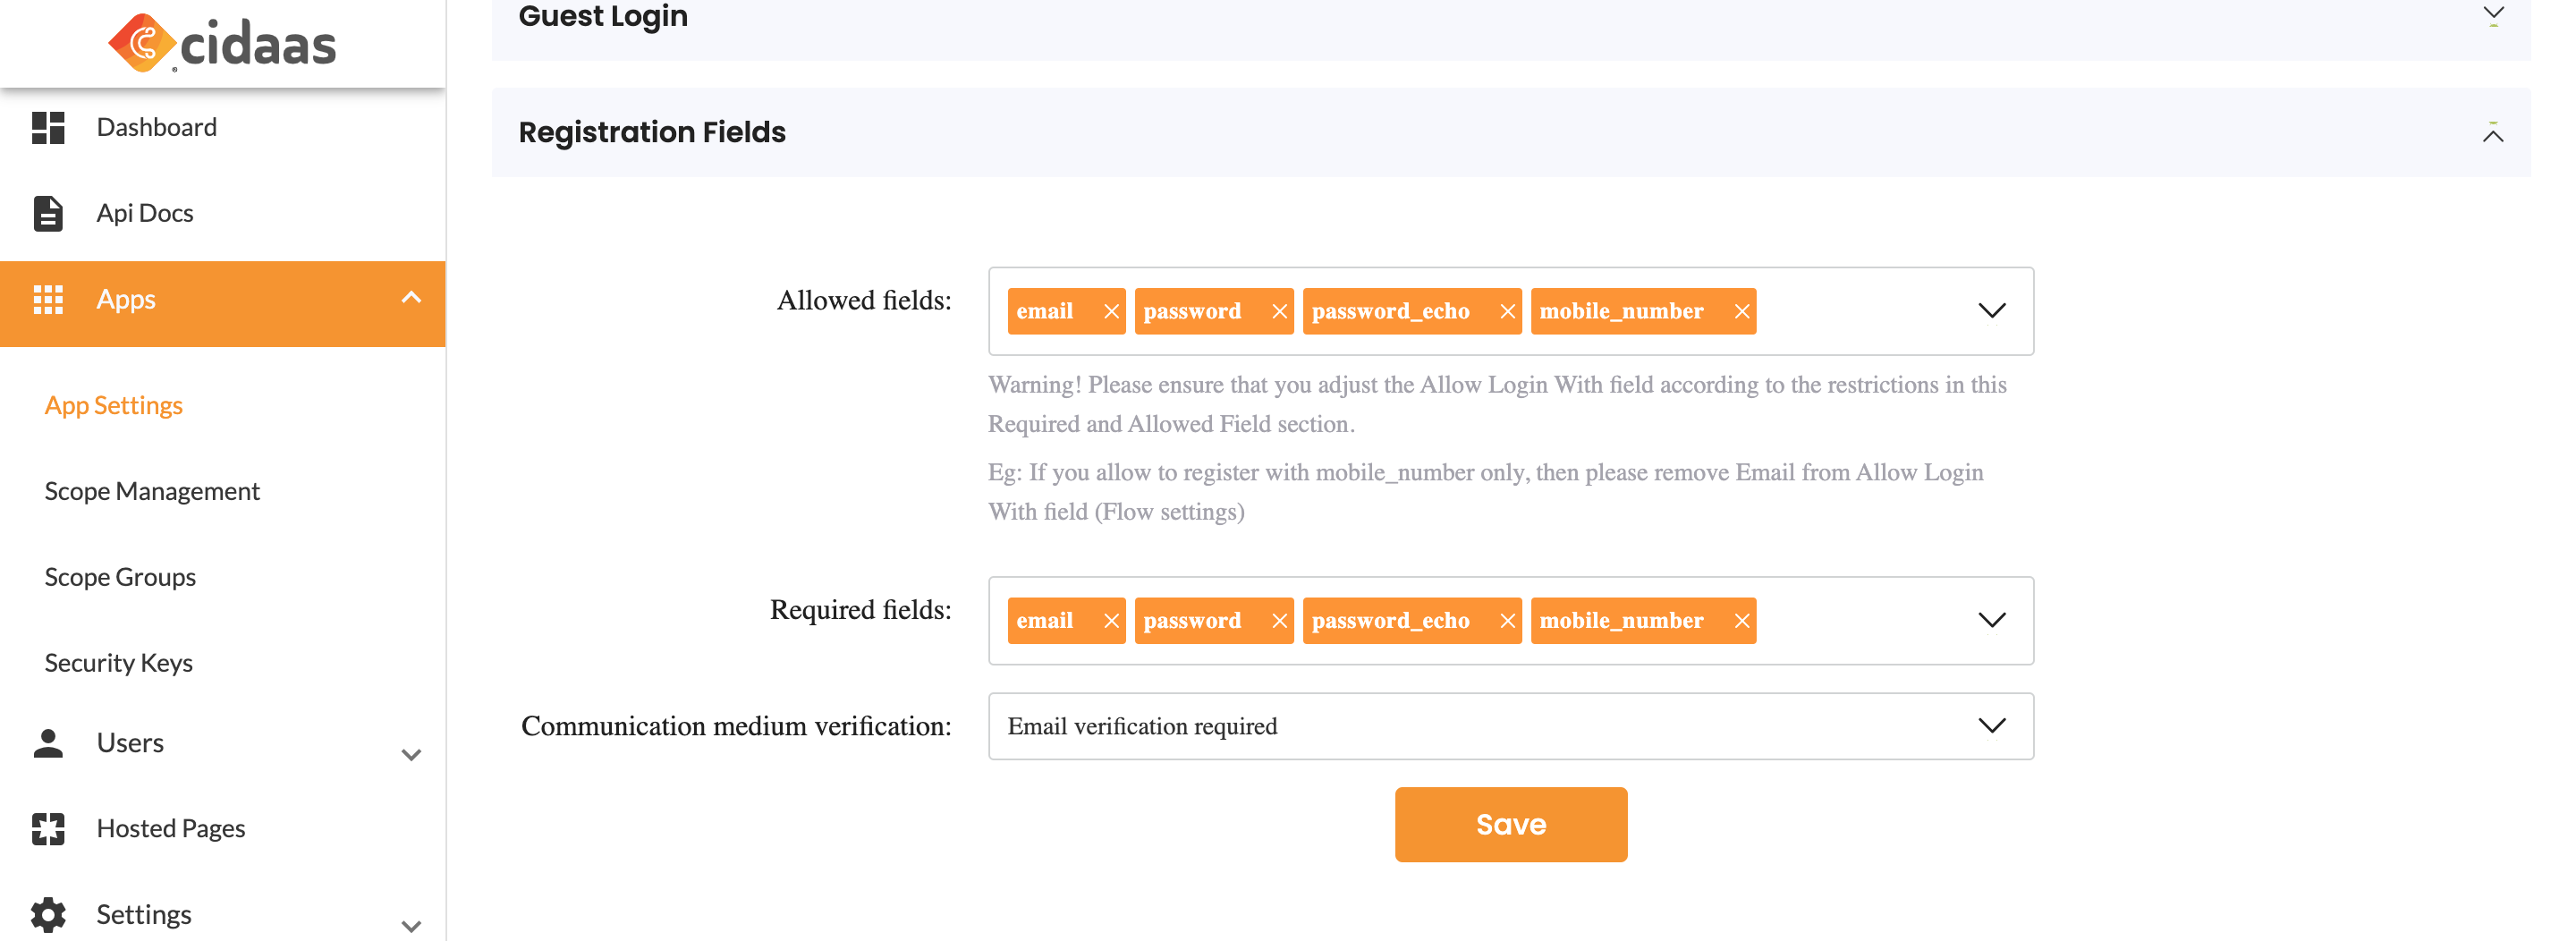2576x941 pixels.
Task: Expand the Users sidebar section
Action: [410, 755]
